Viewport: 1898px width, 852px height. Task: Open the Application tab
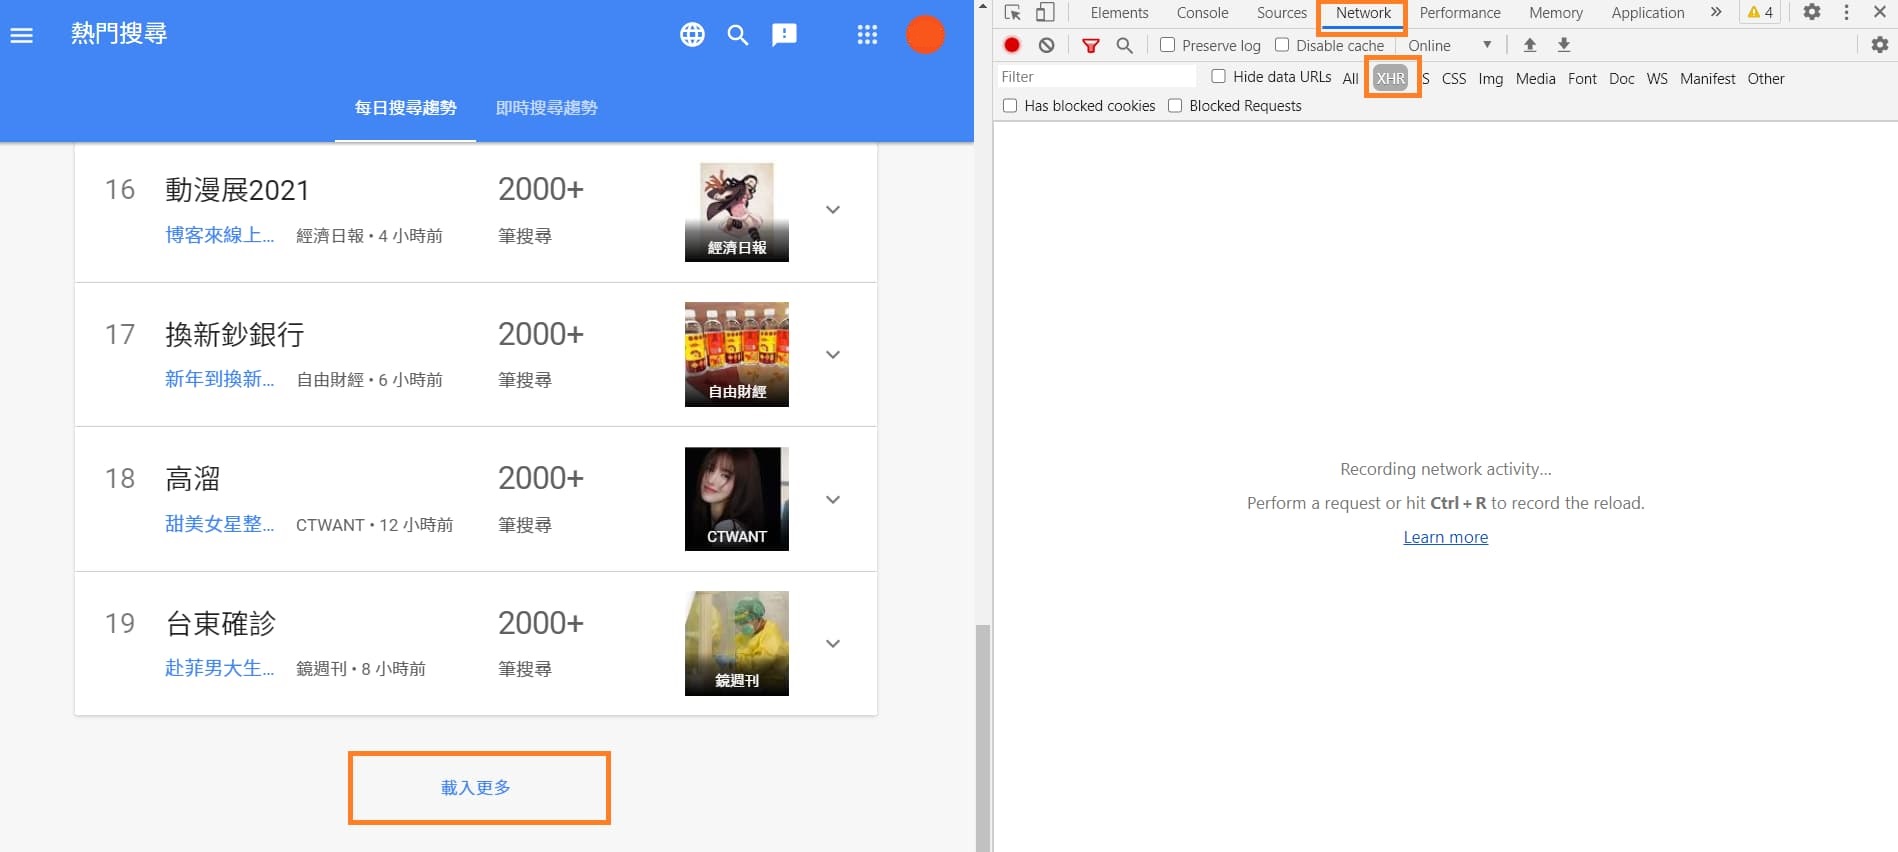[x=1648, y=12]
